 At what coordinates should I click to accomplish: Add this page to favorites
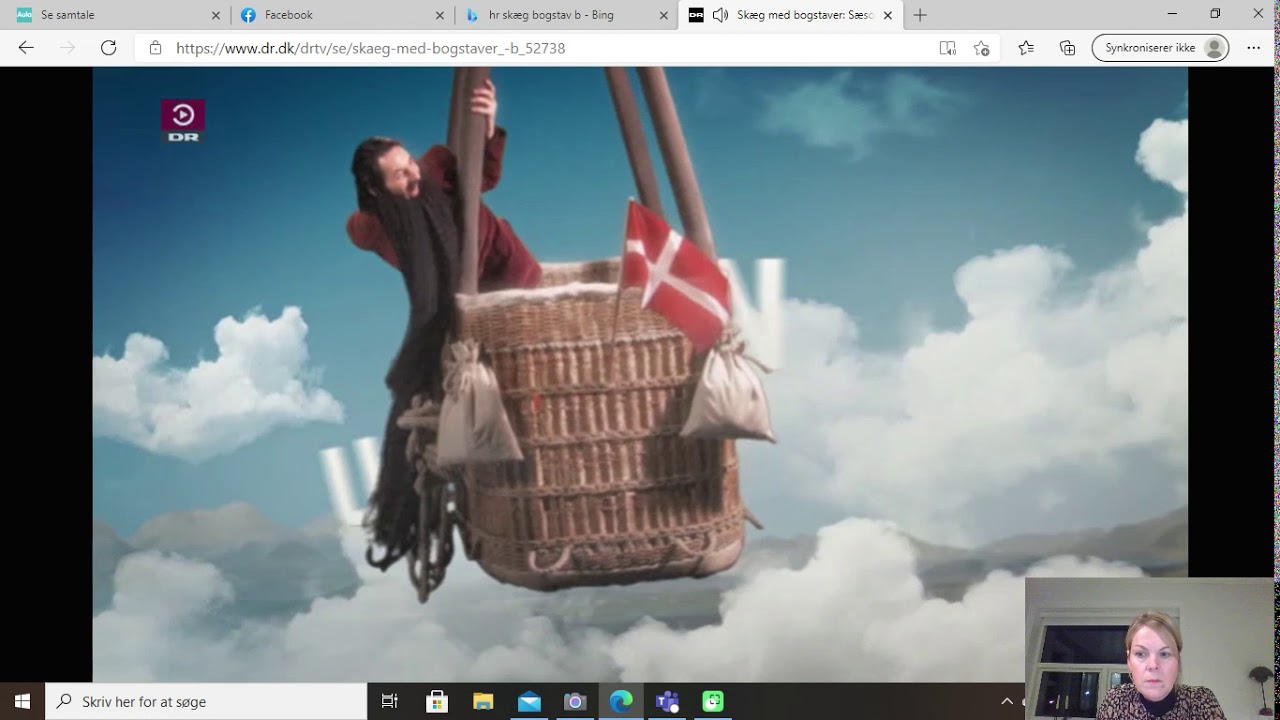point(981,48)
